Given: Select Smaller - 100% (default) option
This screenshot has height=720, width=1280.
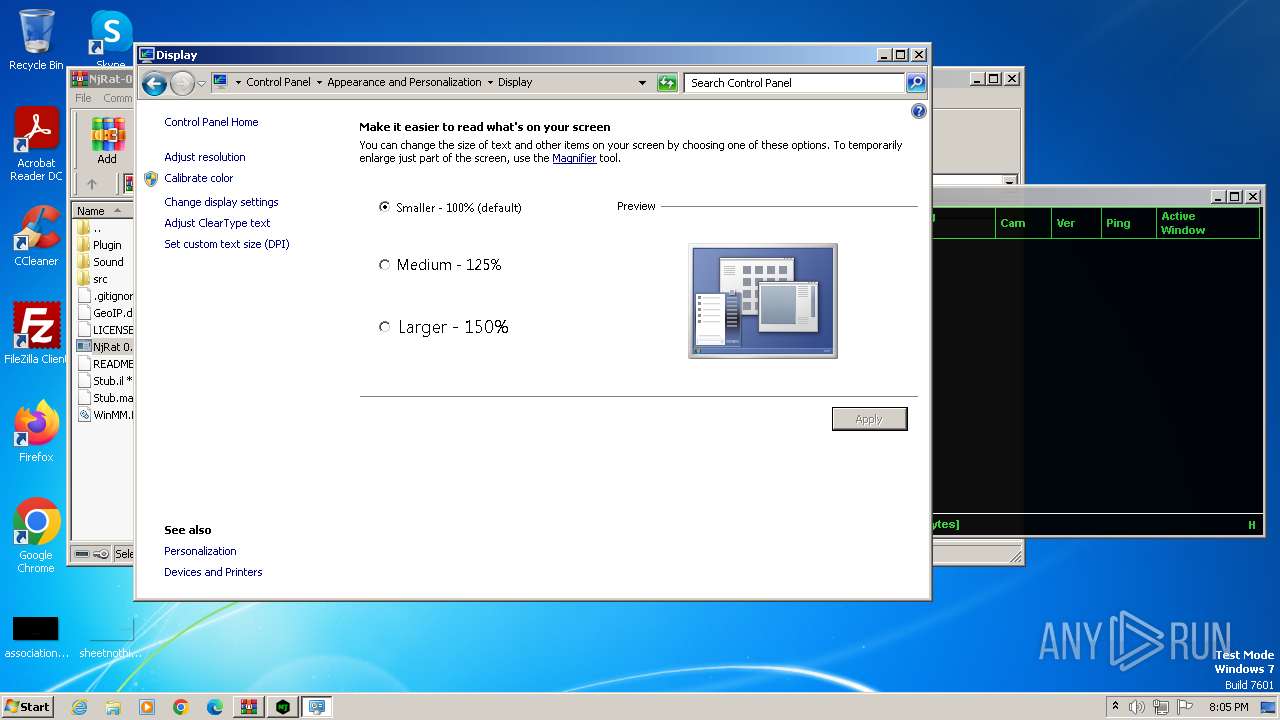Looking at the screenshot, I should [384, 207].
